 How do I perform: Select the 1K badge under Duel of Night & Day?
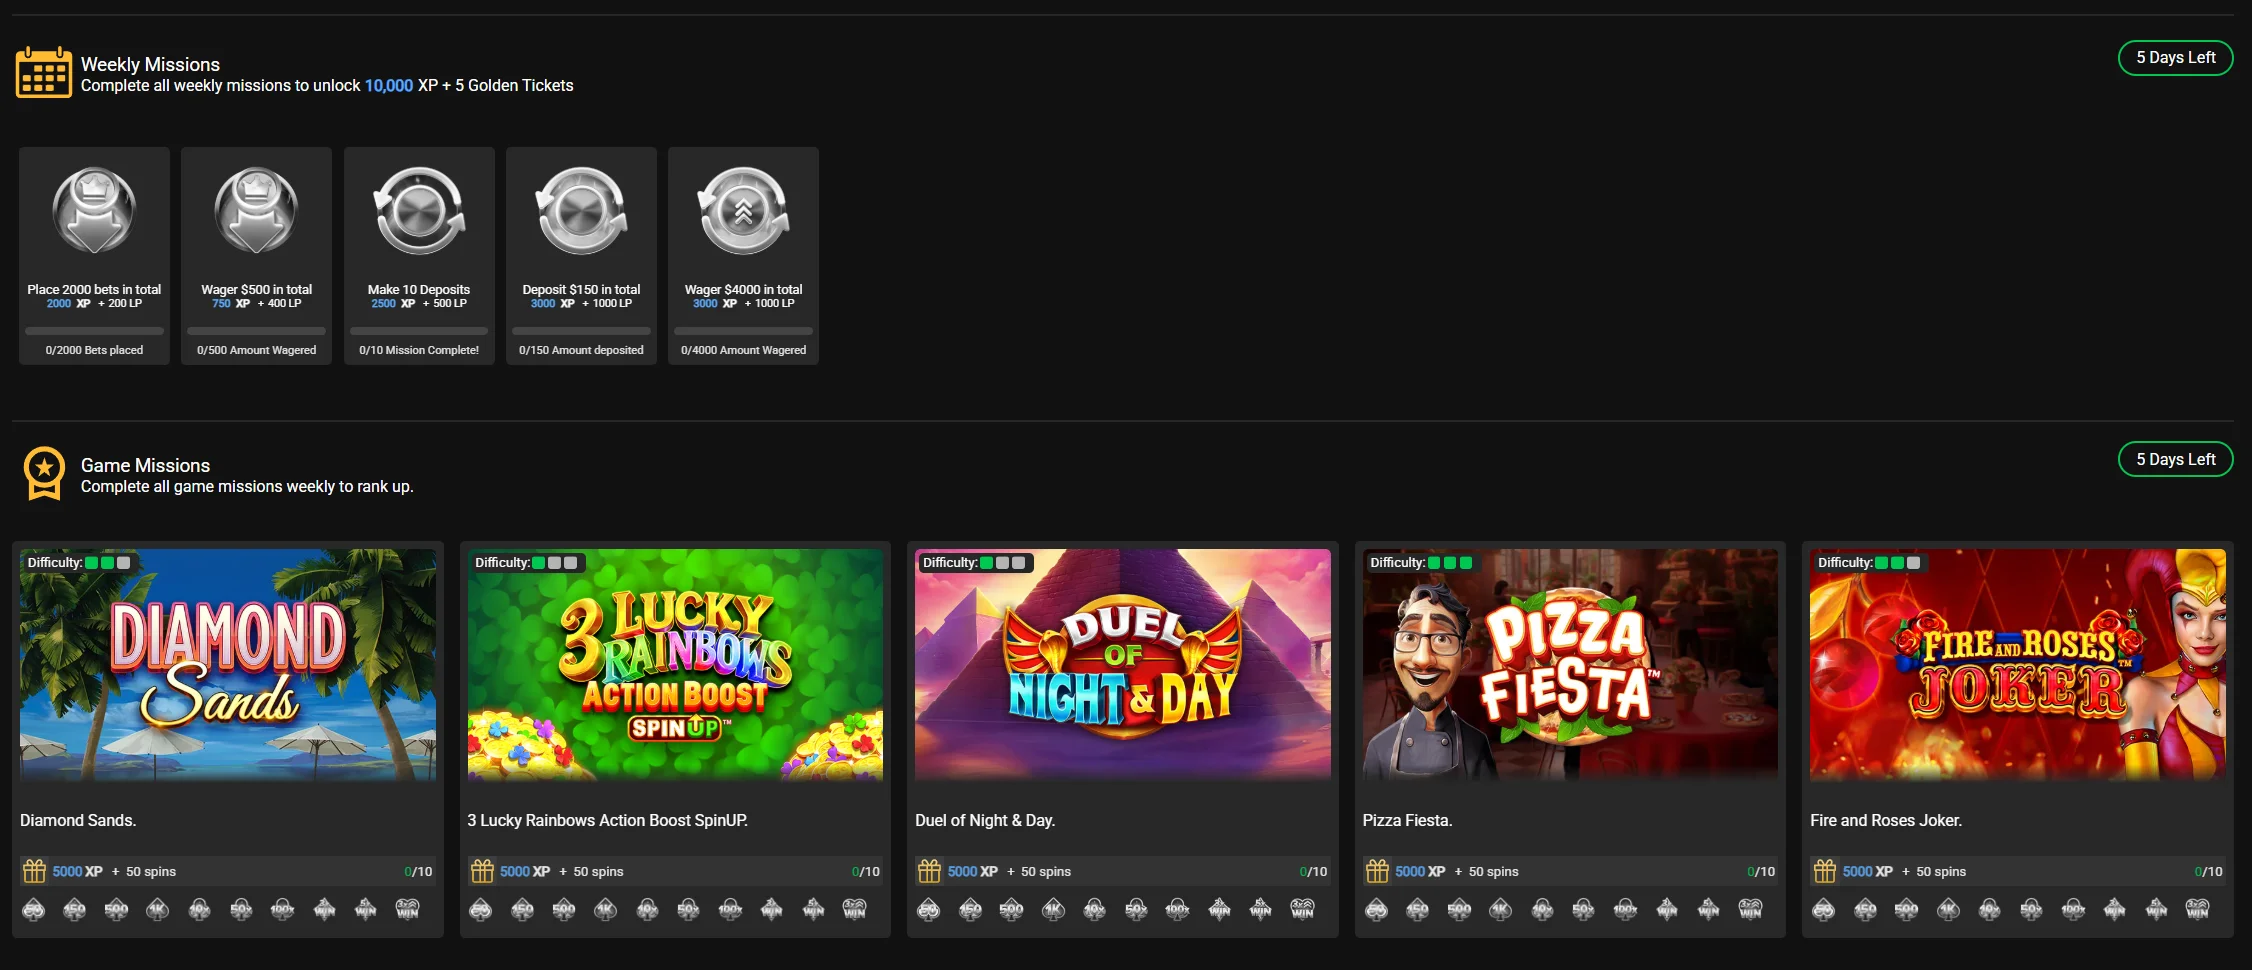(1053, 909)
